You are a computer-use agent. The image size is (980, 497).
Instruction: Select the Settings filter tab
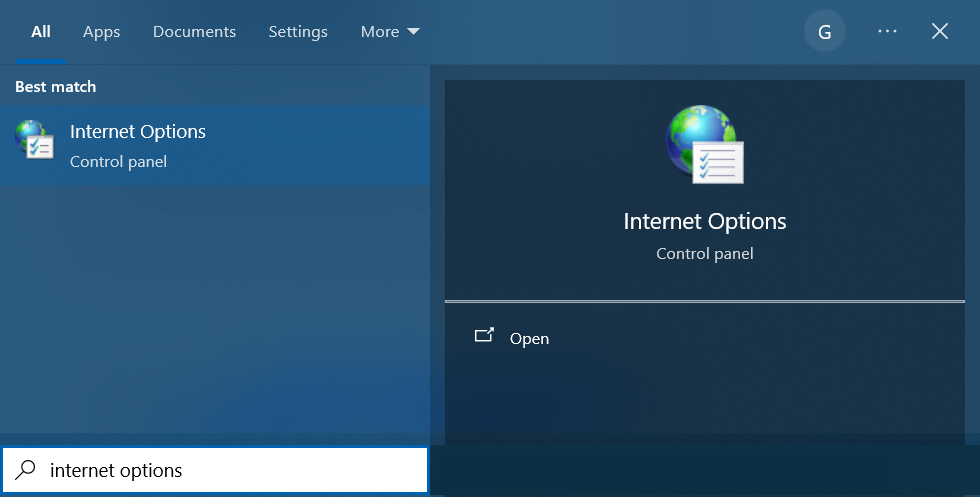click(x=298, y=32)
